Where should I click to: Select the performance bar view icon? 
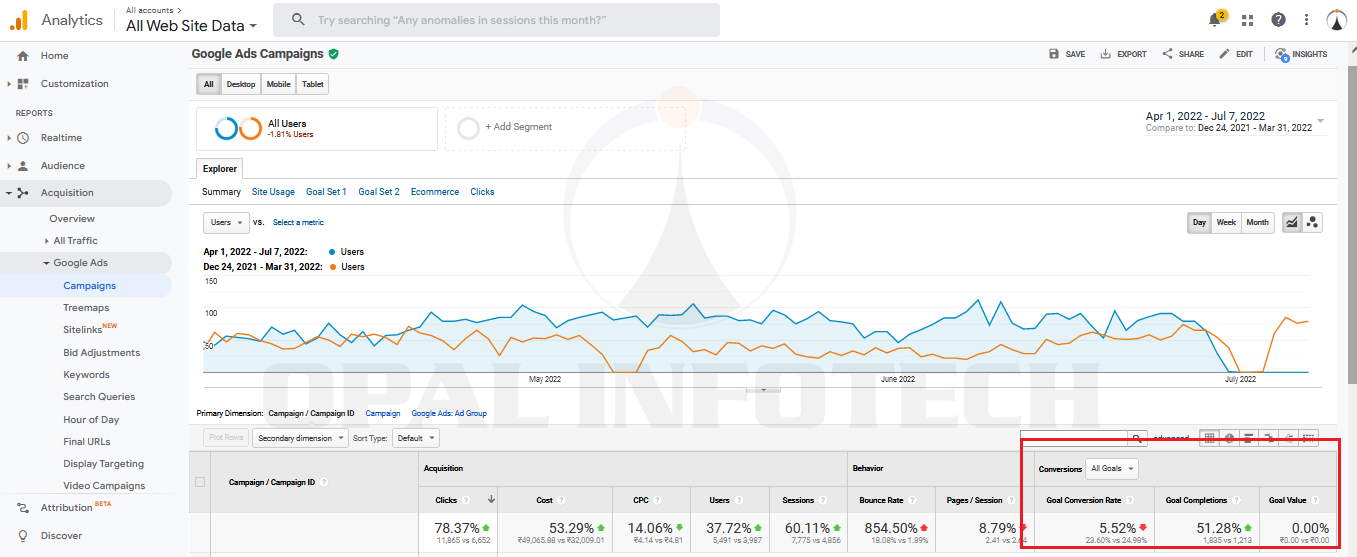tap(1249, 438)
